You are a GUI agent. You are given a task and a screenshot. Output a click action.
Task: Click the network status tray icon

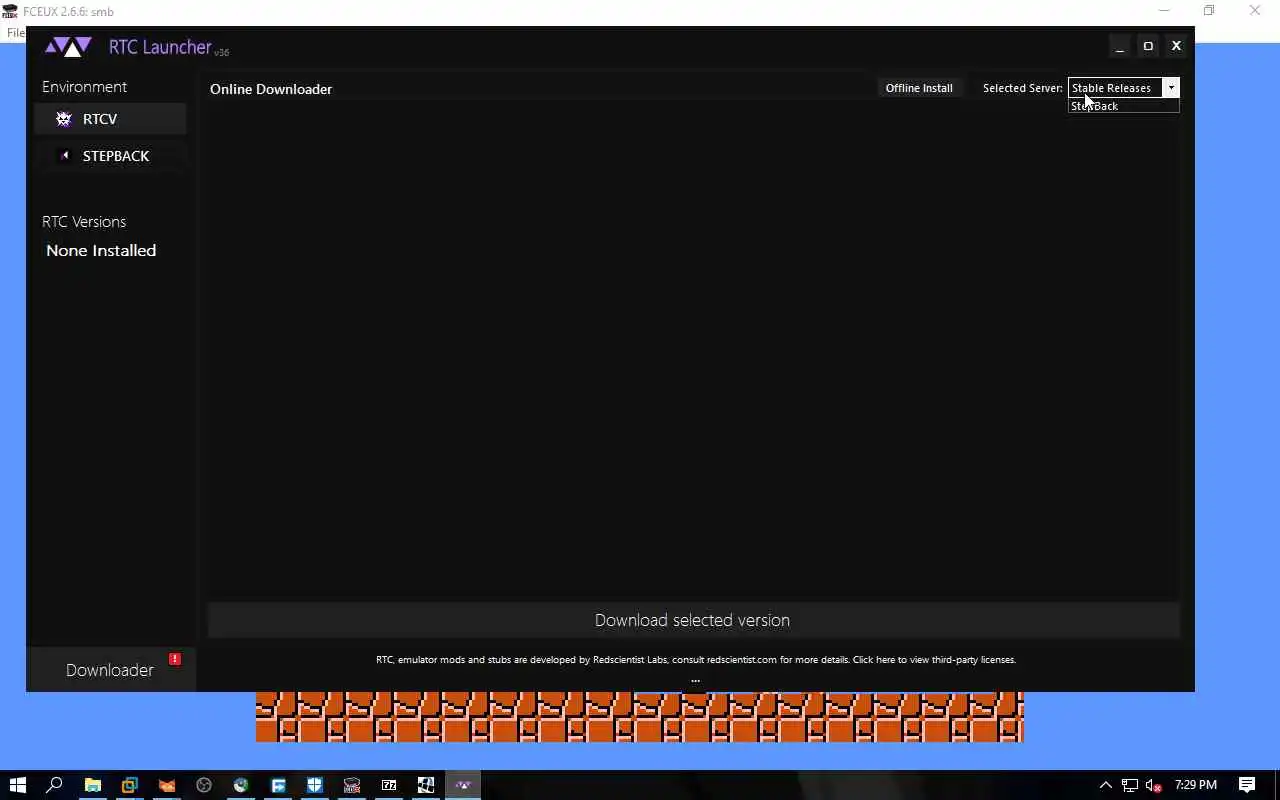click(x=1130, y=785)
